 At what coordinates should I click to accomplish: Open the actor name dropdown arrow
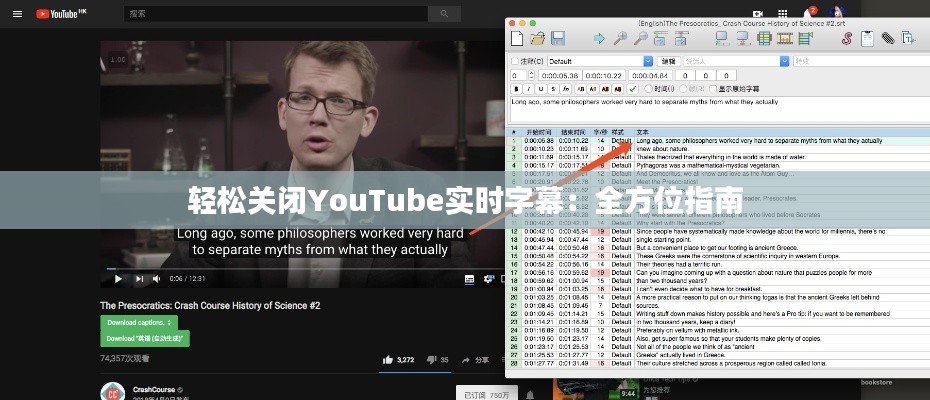[785, 61]
